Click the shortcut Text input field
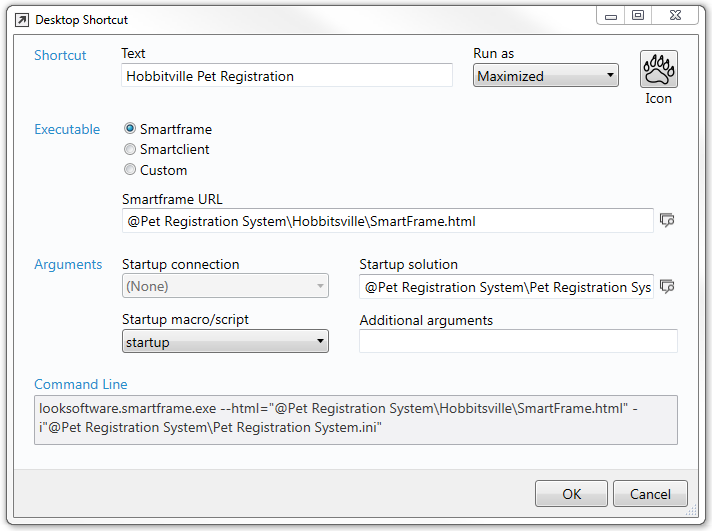 pyautogui.click(x=287, y=75)
